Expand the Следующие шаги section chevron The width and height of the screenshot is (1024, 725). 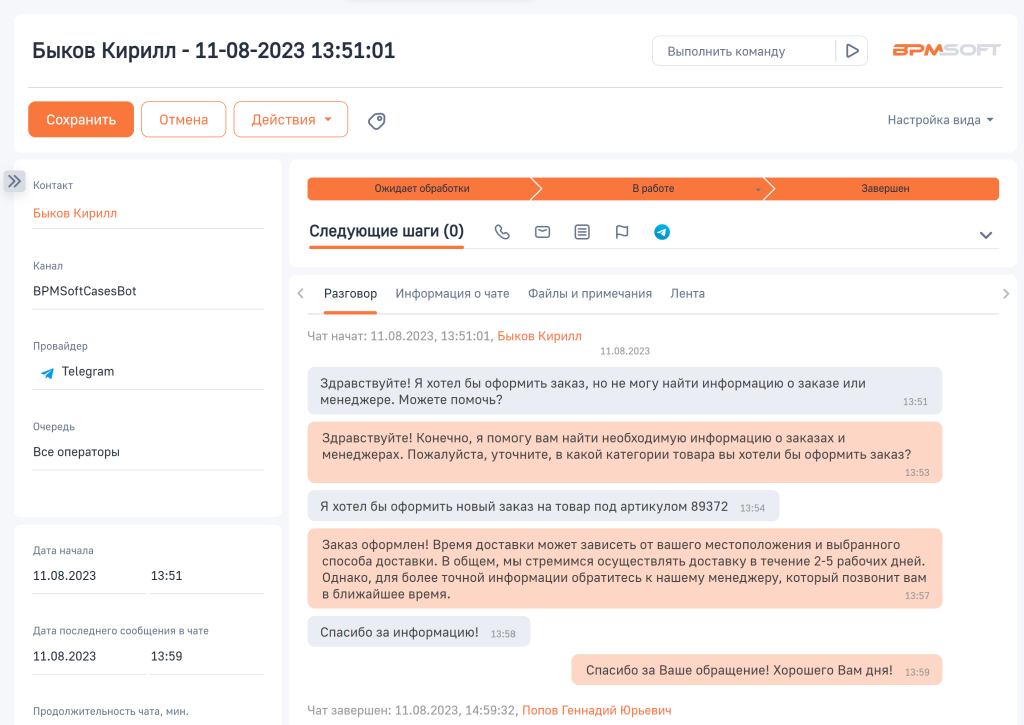tap(985, 235)
